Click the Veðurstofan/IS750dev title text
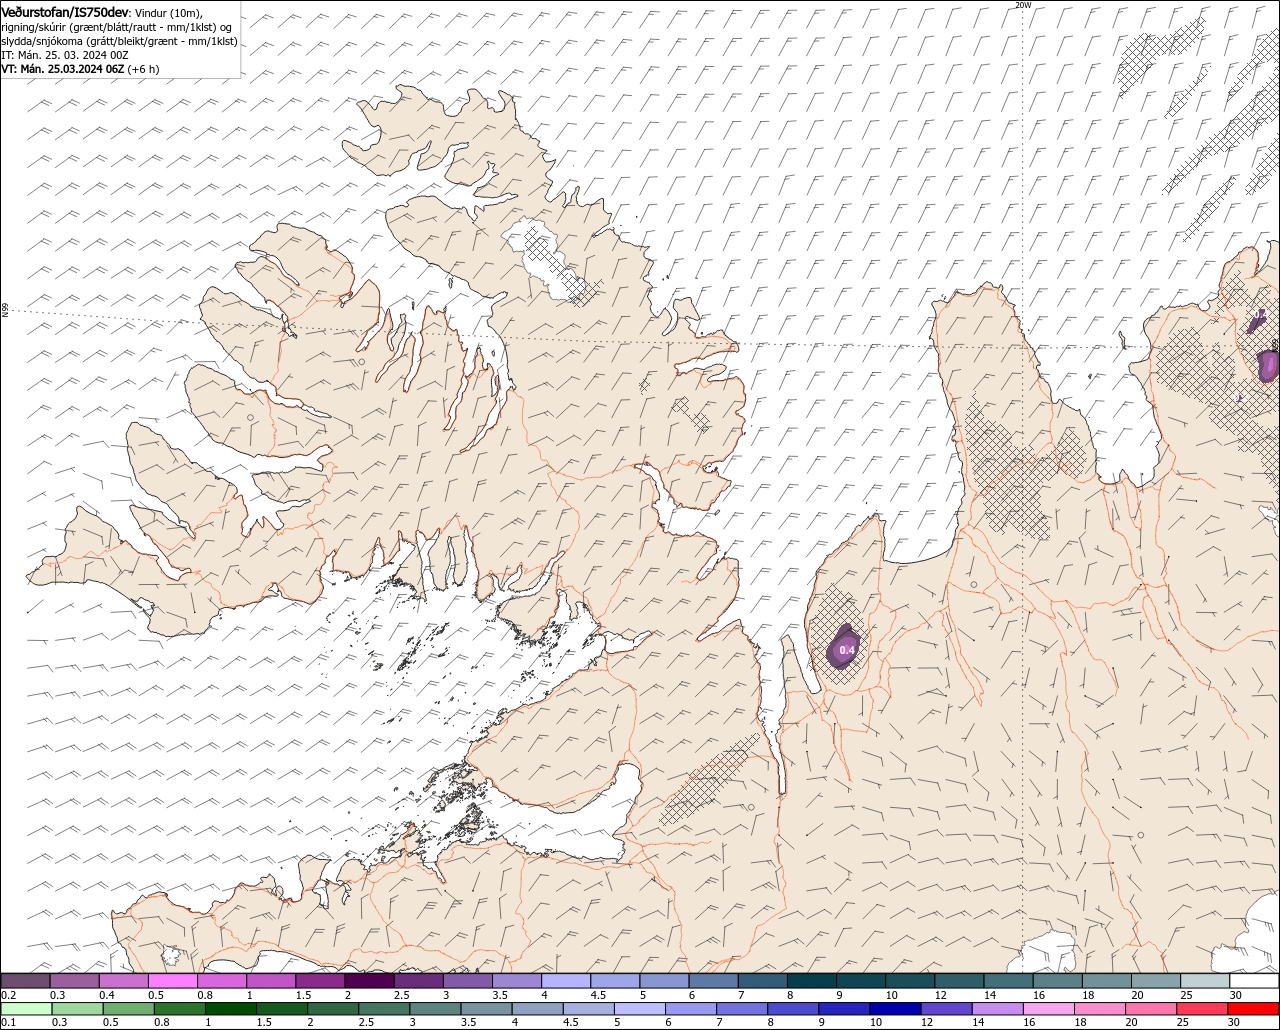Screen dimensions: 1280x1030 (65, 12)
